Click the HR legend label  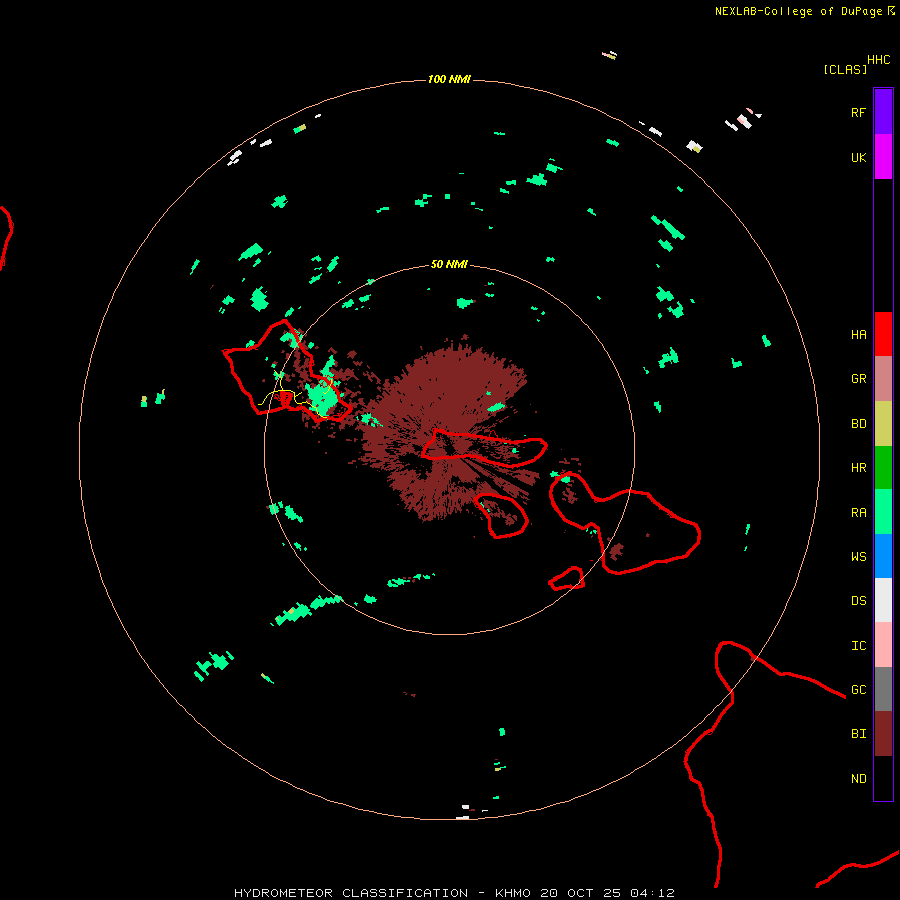(x=858, y=468)
